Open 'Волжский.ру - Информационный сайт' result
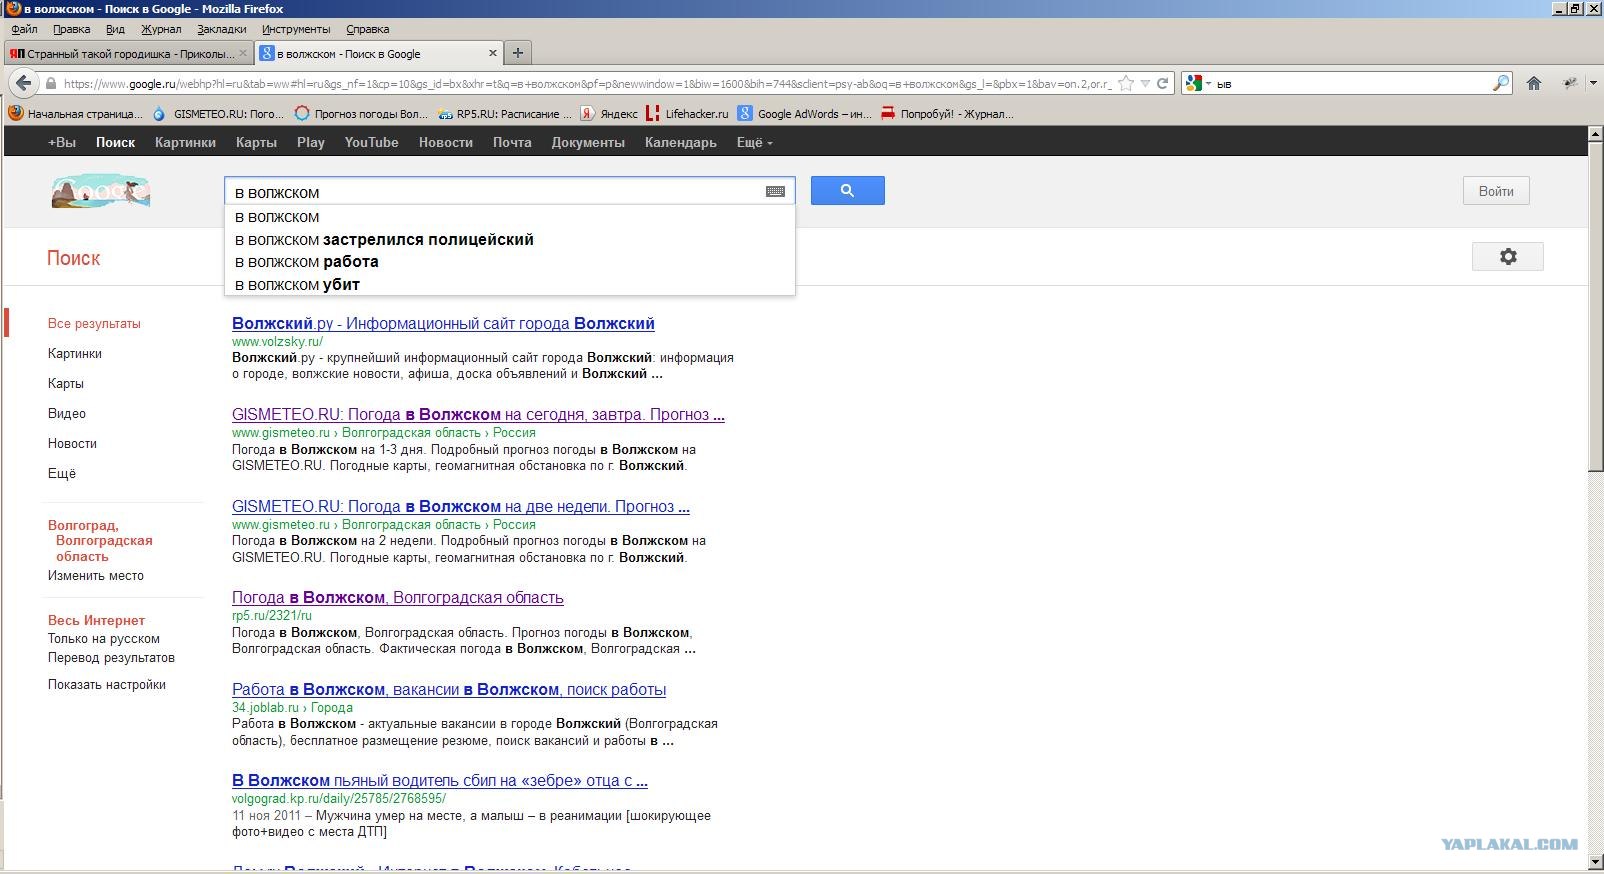1604x874 pixels. [443, 324]
